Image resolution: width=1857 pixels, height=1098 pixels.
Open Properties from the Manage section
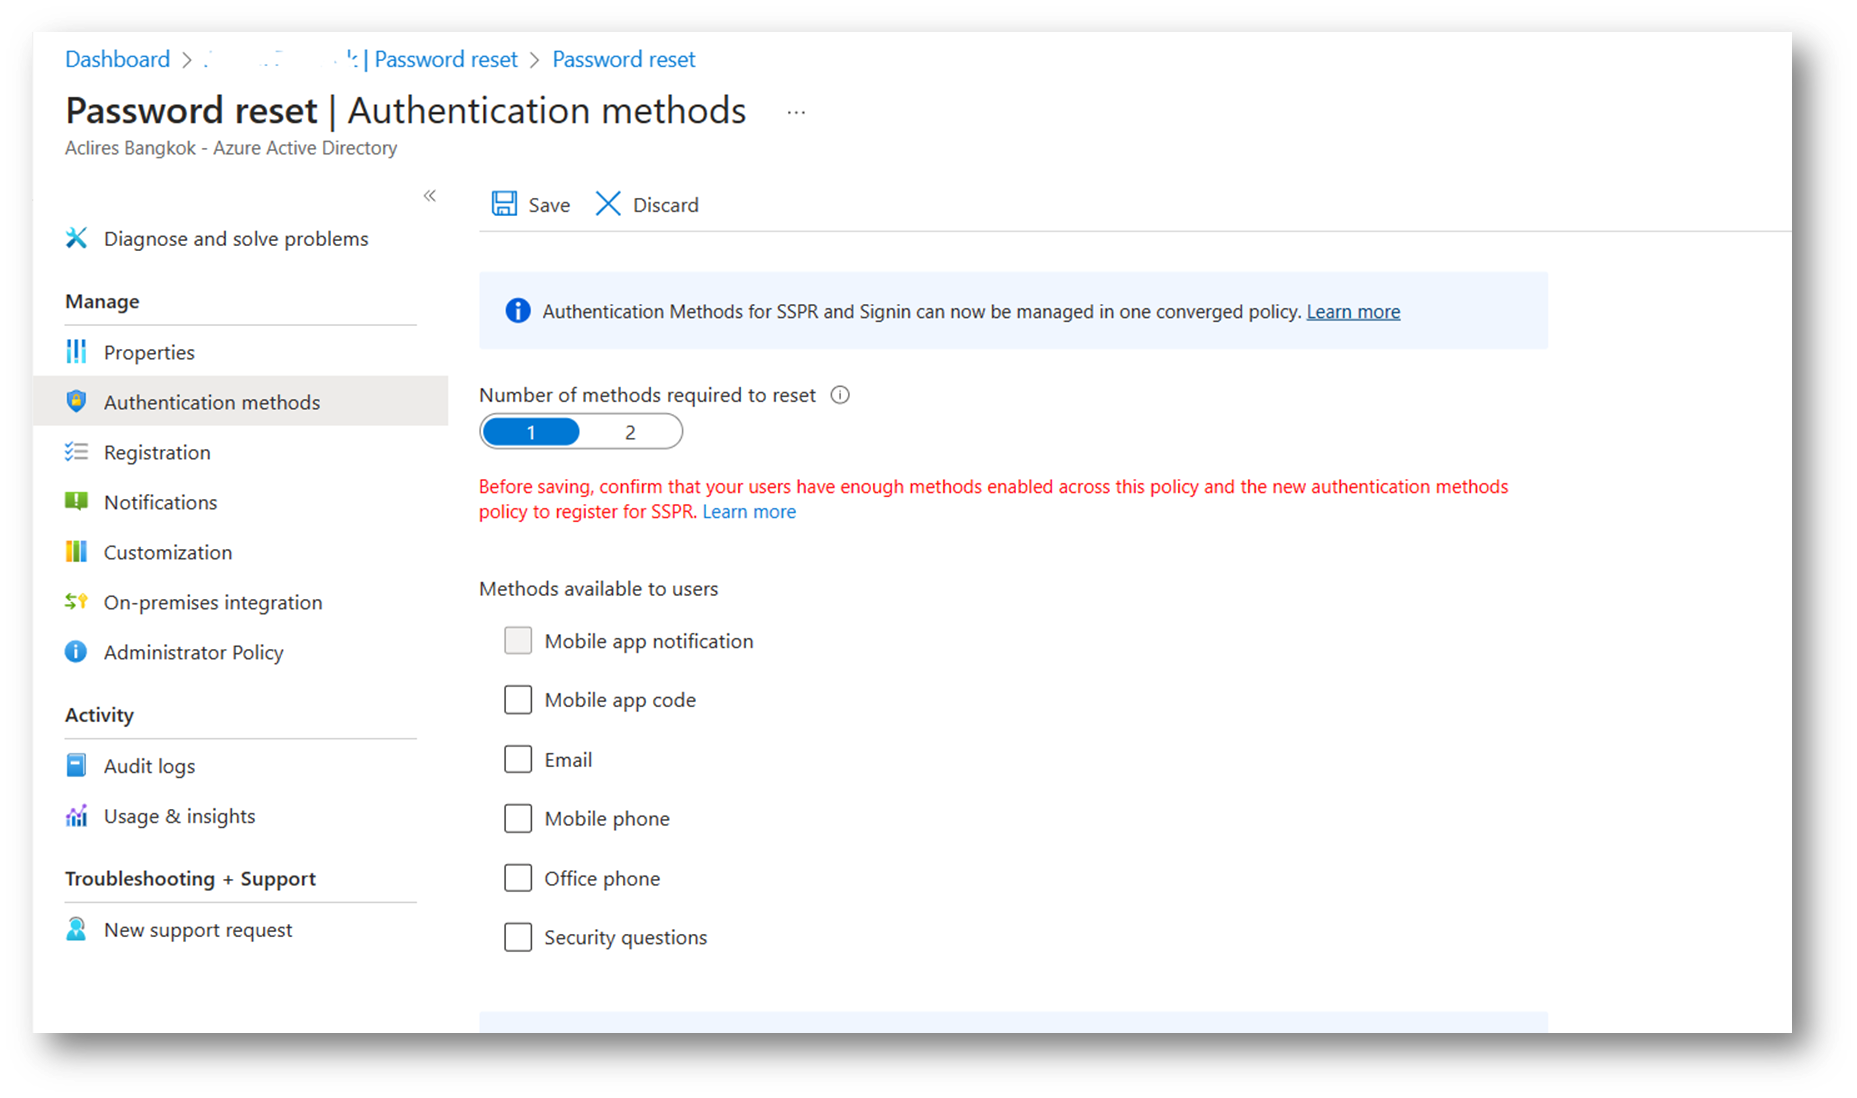pyautogui.click(x=149, y=352)
